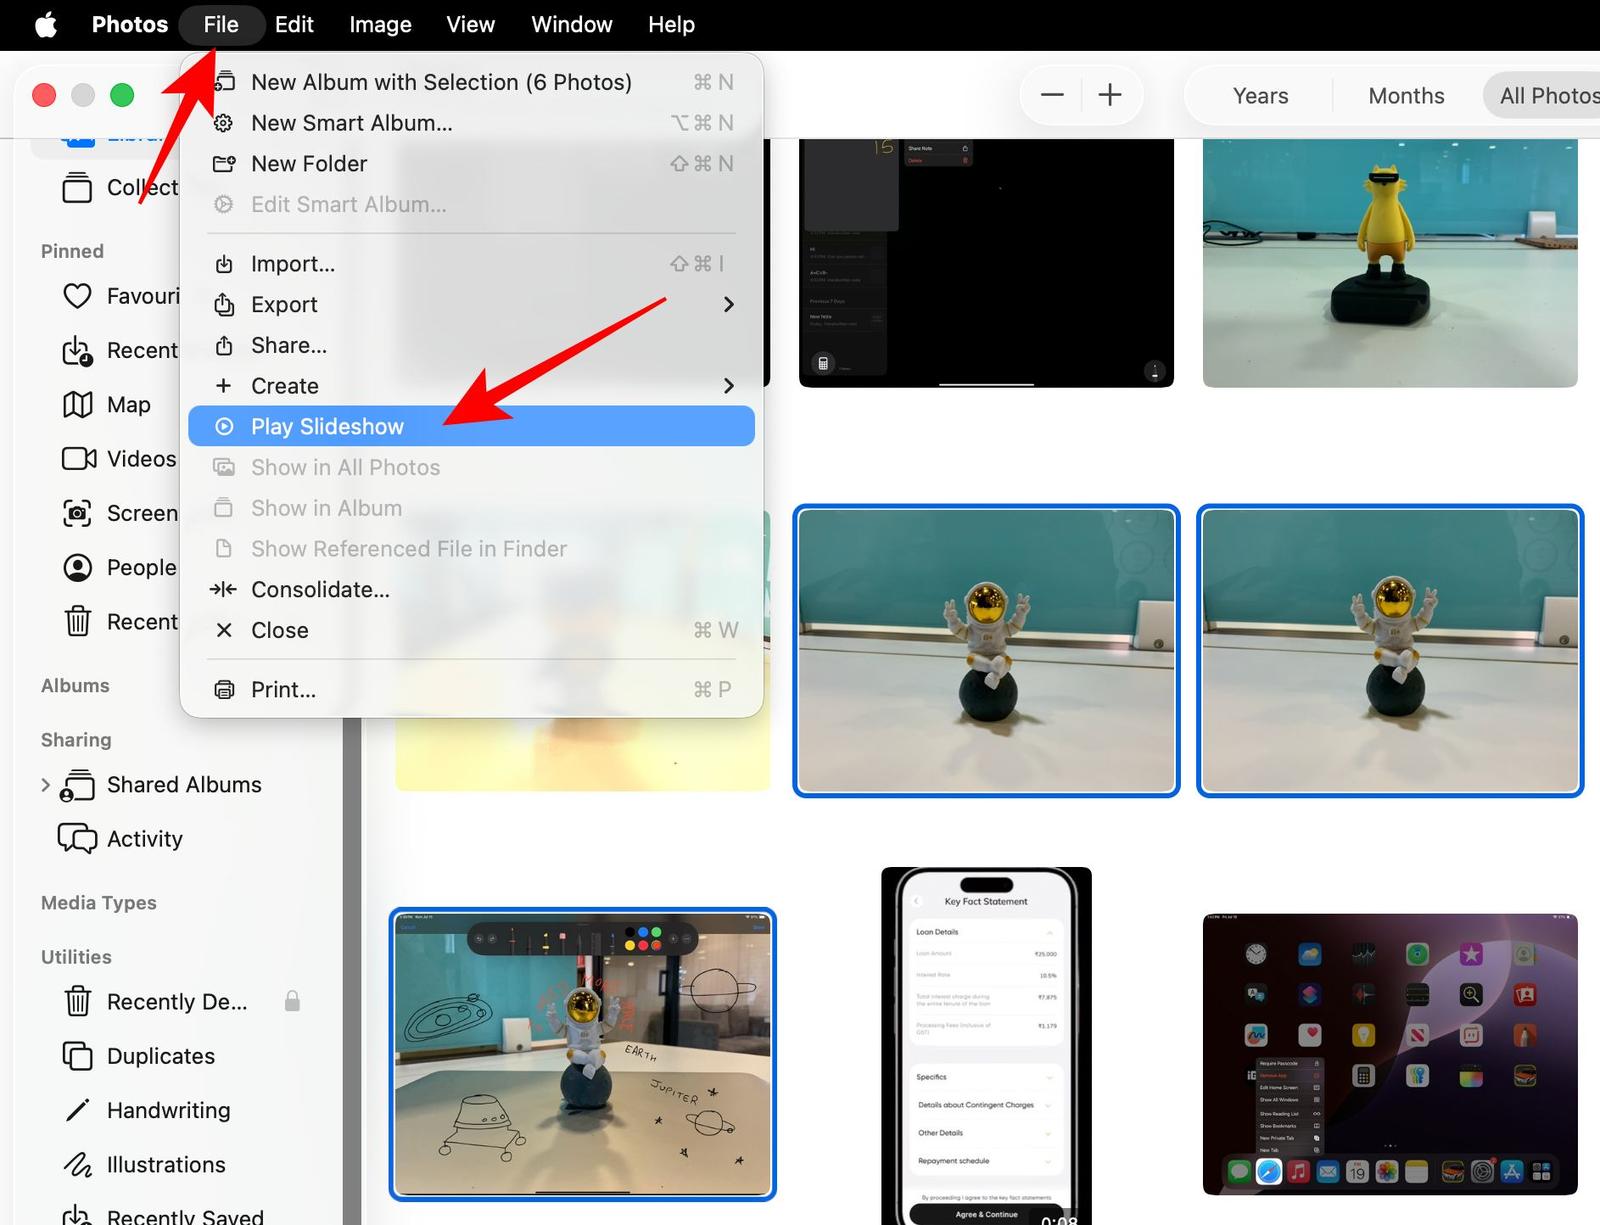The height and width of the screenshot is (1225, 1600).
Task: Click the Handwriting pencil icon
Action: click(77, 1110)
